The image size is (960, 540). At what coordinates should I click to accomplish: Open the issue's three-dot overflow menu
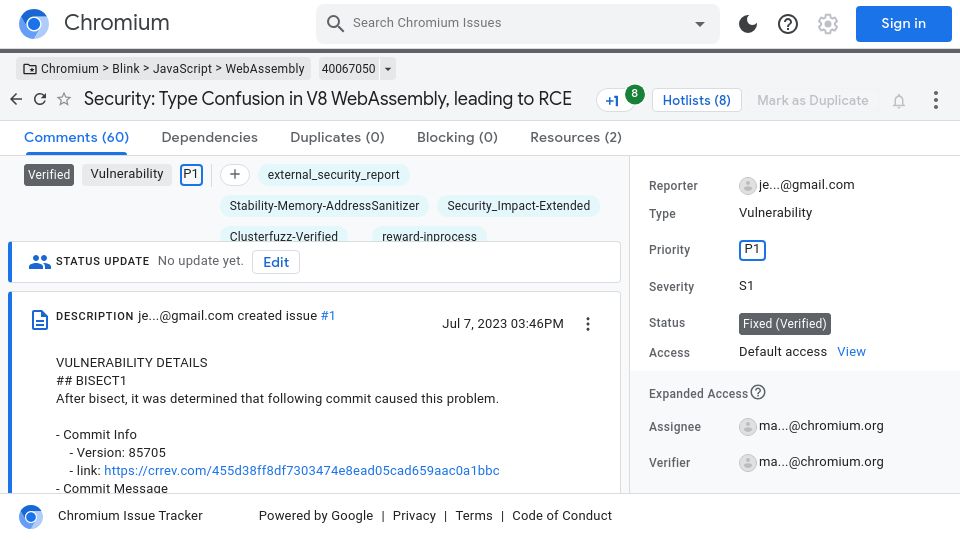936,100
